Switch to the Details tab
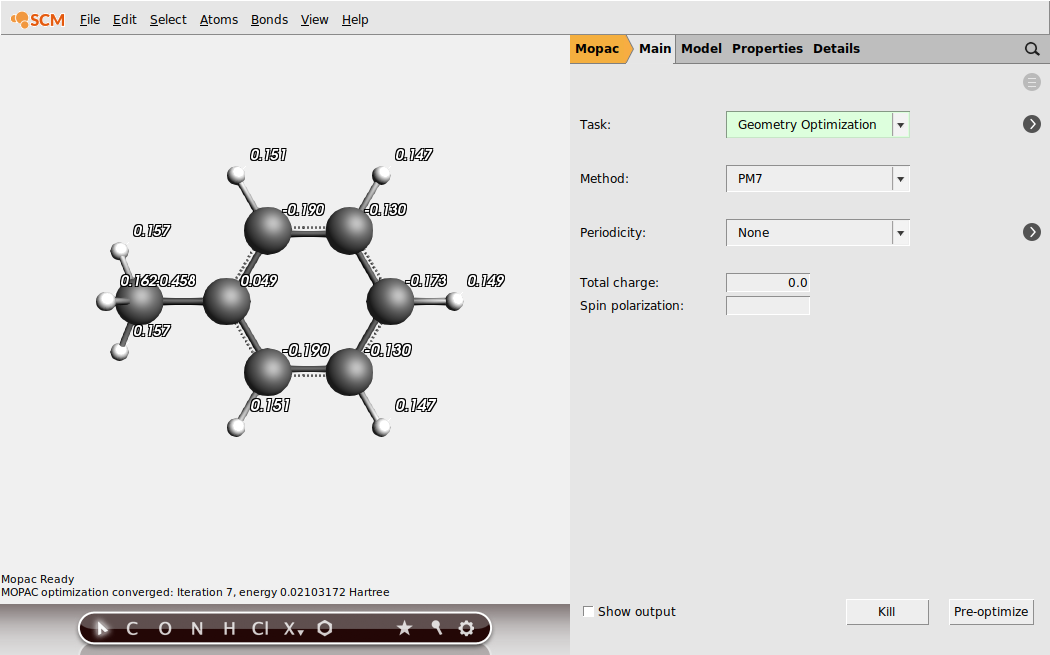Image resolution: width=1050 pixels, height=655 pixels. pos(836,49)
